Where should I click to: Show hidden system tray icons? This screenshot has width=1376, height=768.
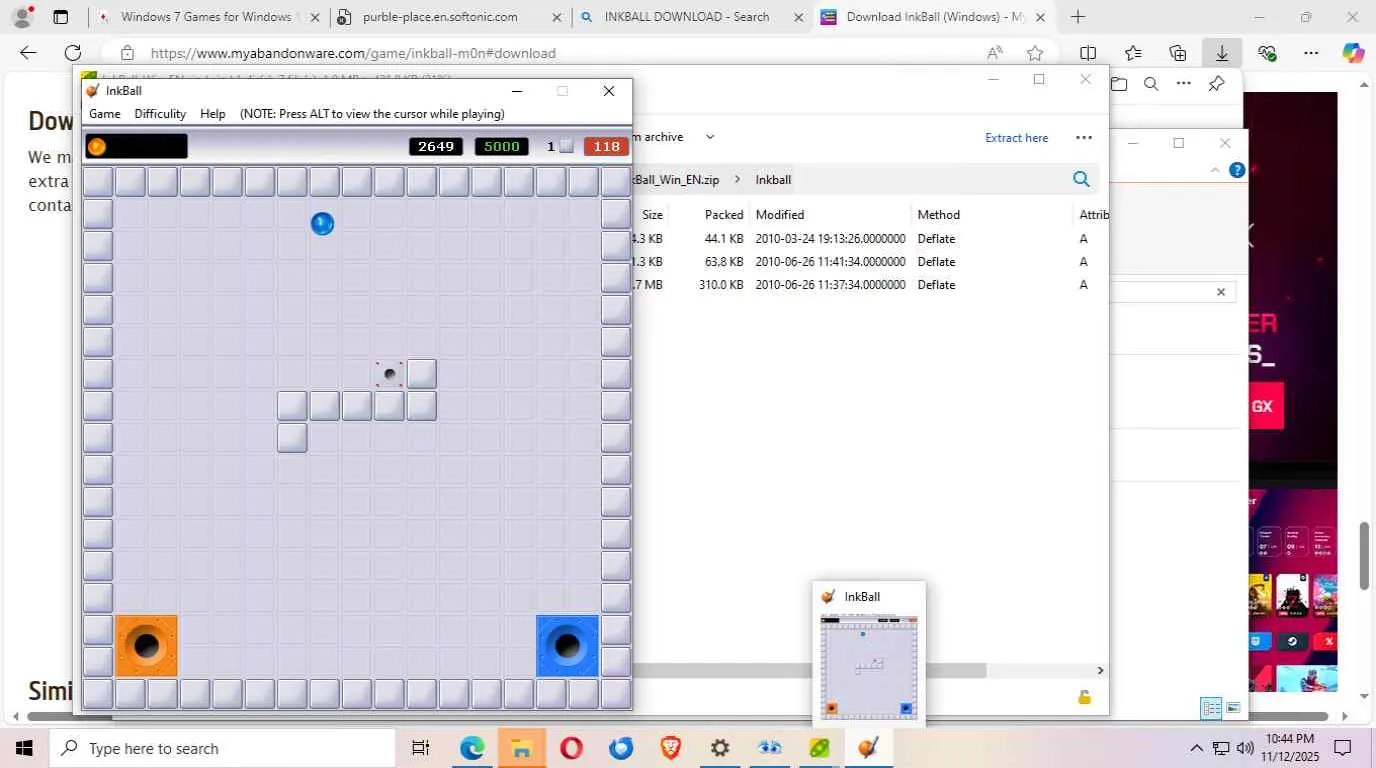1196,748
